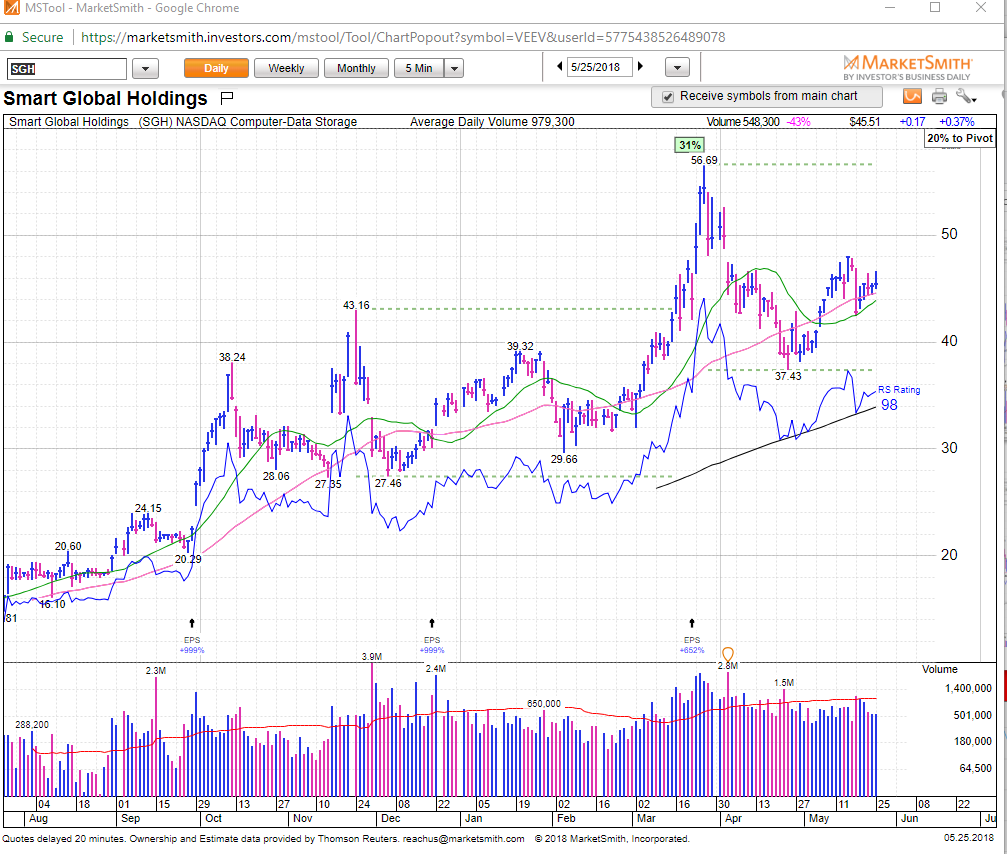Switch to the Weekly chart
The width and height of the screenshot is (1007, 854).
[286, 68]
